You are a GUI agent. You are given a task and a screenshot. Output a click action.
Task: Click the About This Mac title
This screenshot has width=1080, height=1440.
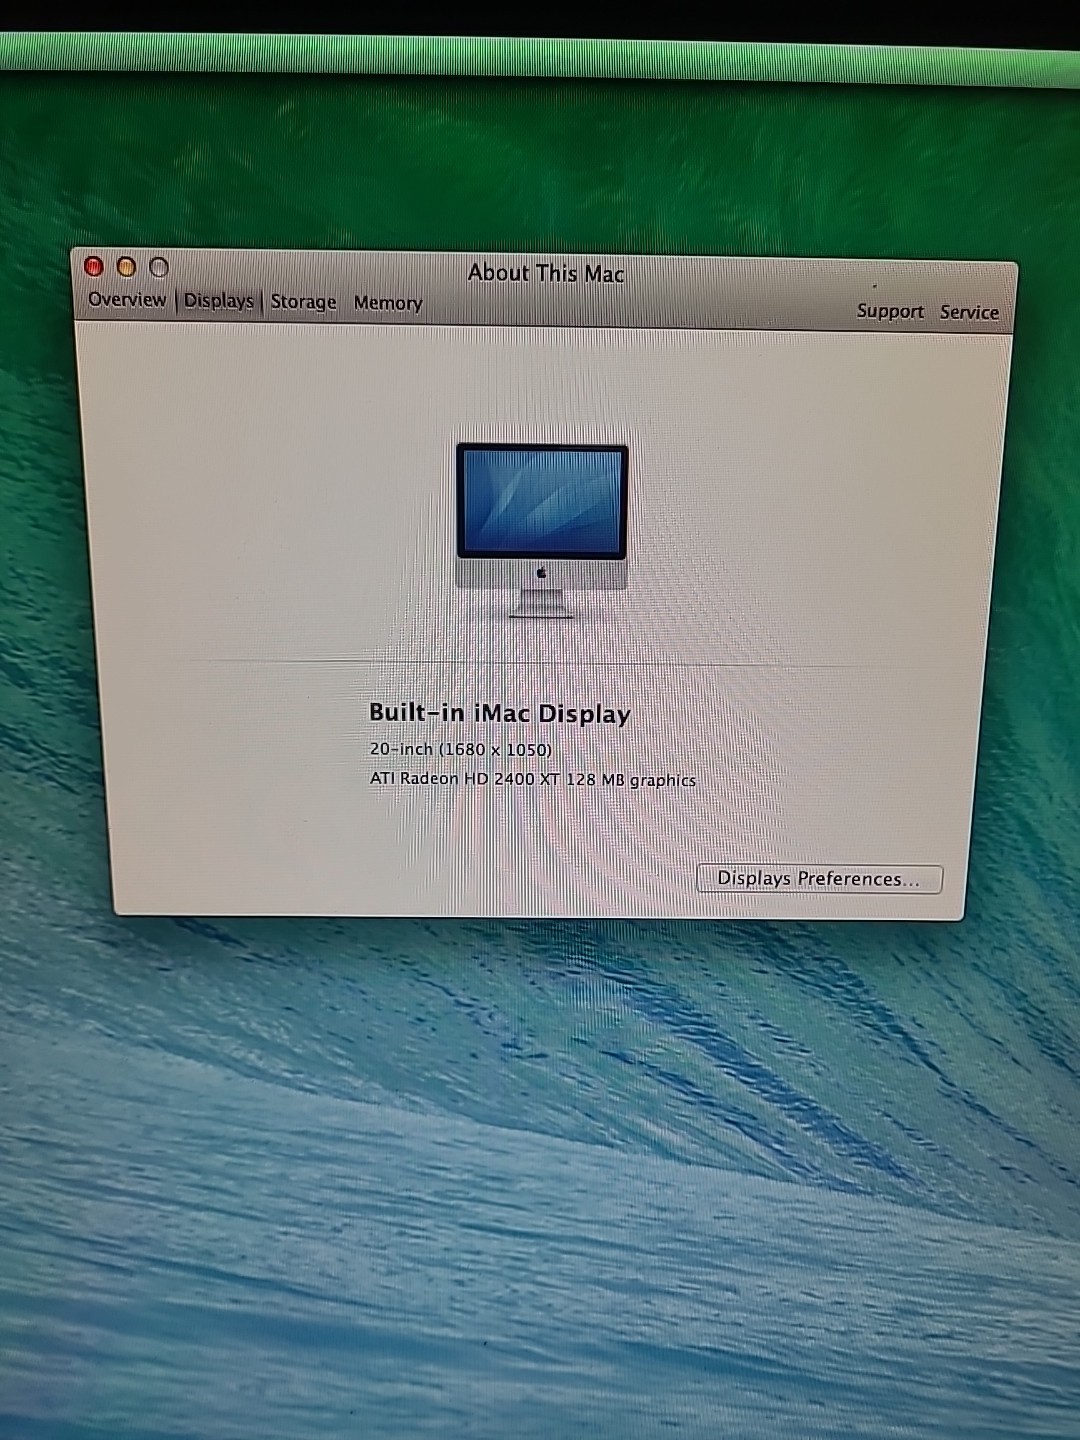pos(546,273)
